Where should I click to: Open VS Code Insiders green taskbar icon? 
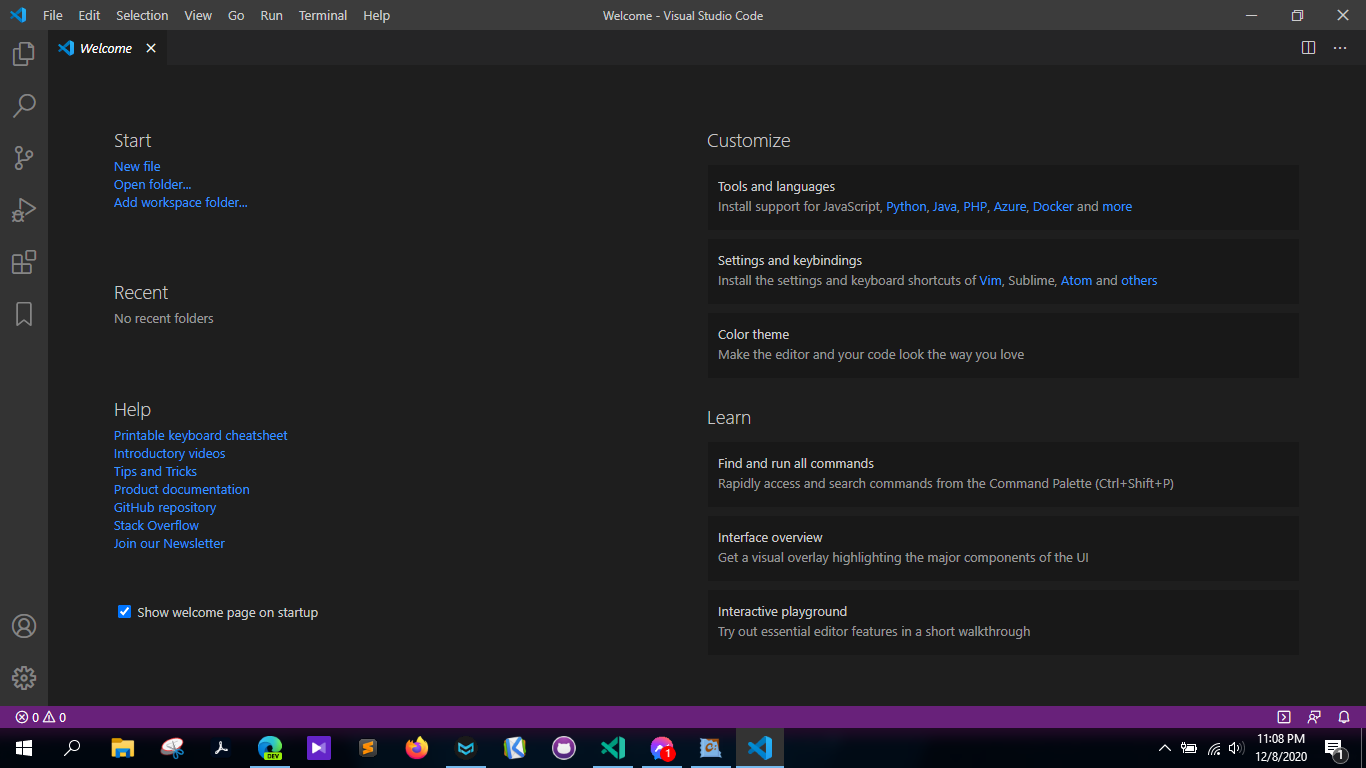613,748
